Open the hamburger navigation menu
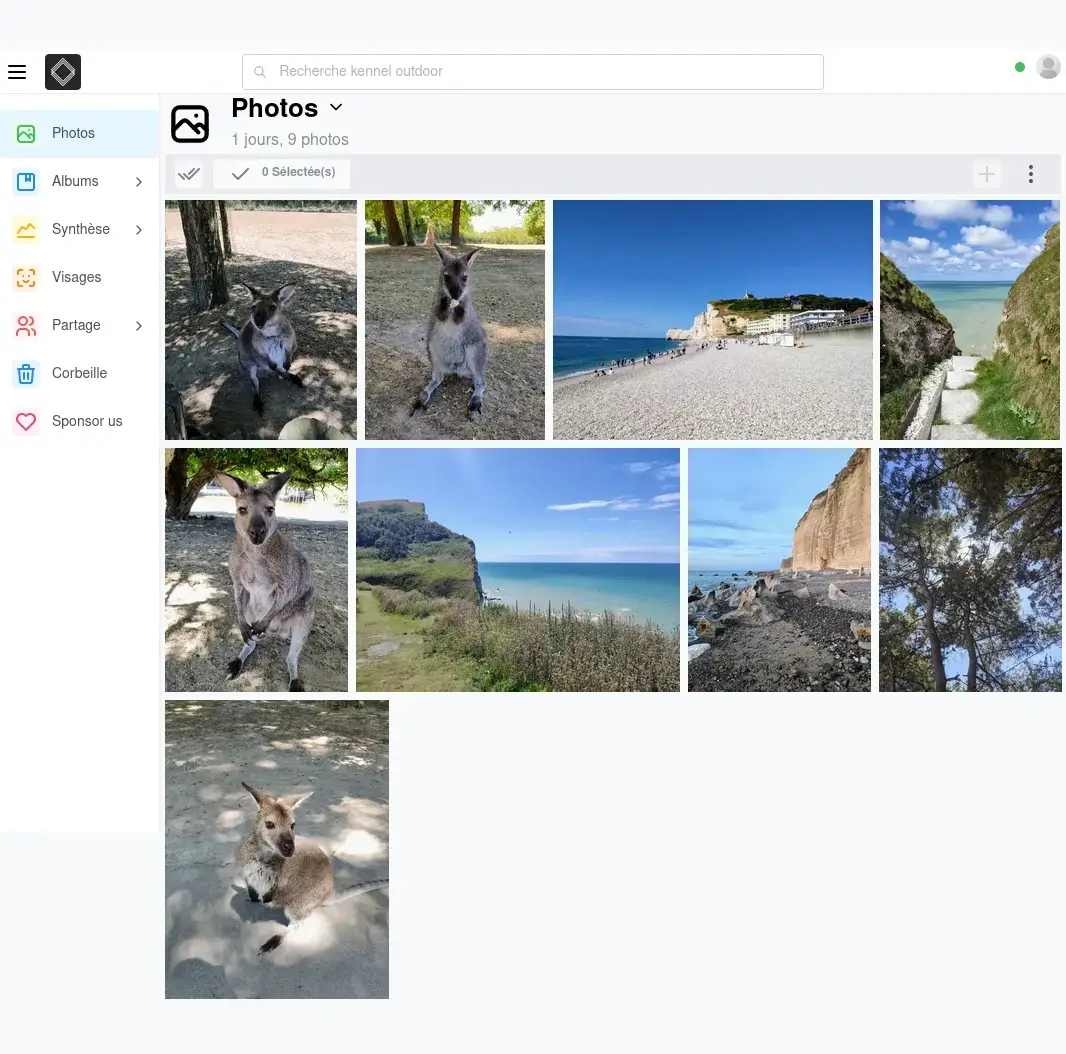 (x=17, y=72)
